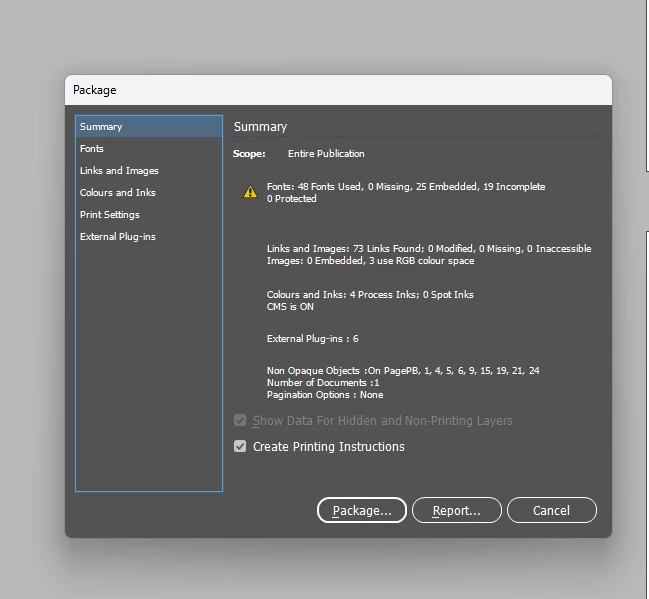Screen dimensions: 649x599
Task: Open the Links and Images section
Action: (x=149, y=171)
